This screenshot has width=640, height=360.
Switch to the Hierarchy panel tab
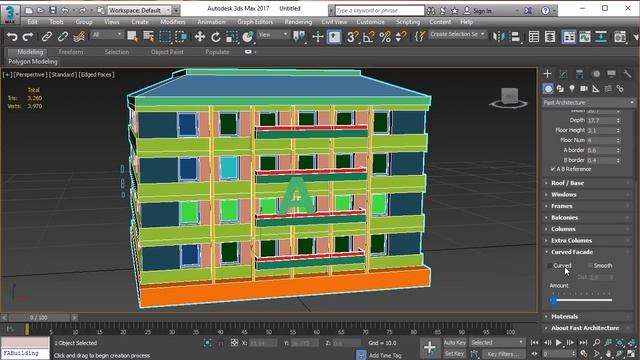580,73
